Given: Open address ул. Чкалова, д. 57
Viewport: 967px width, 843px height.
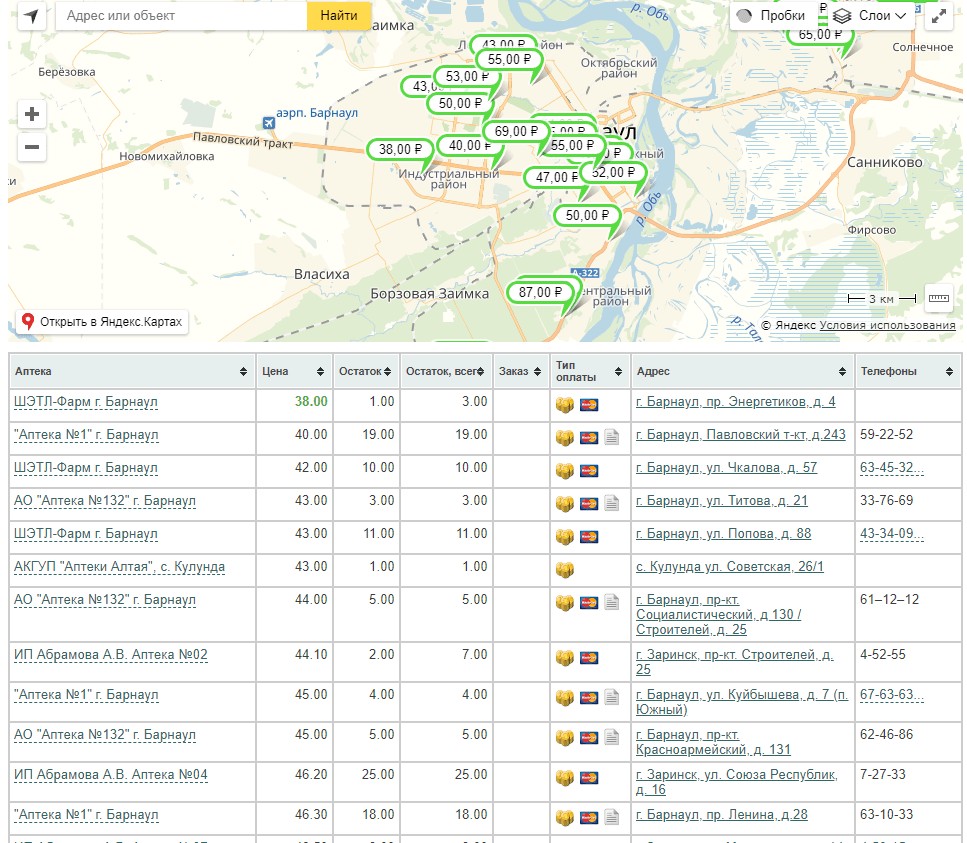Looking at the screenshot, I should coord(726,468).
